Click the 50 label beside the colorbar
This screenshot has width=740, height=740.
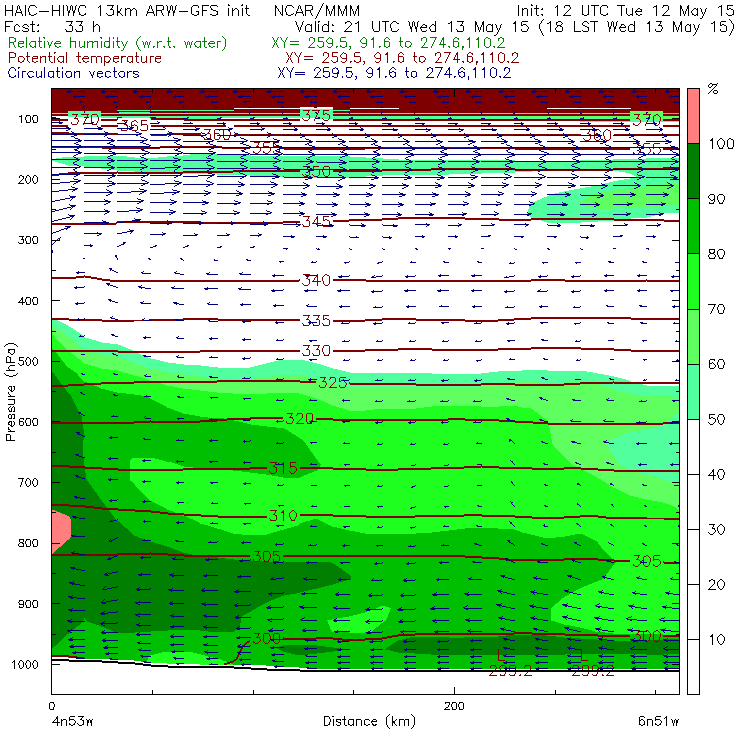coord(716,419)
